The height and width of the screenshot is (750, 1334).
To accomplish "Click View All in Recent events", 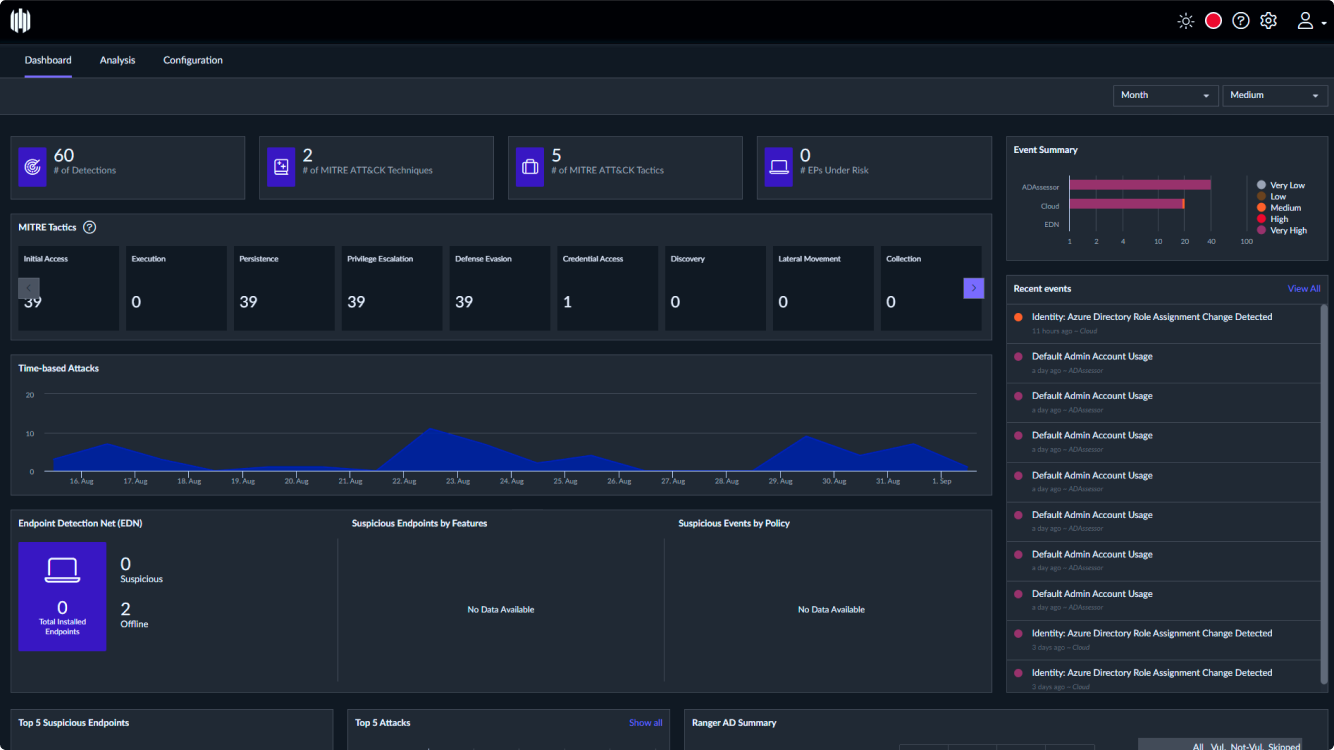I will [1303, 289].
